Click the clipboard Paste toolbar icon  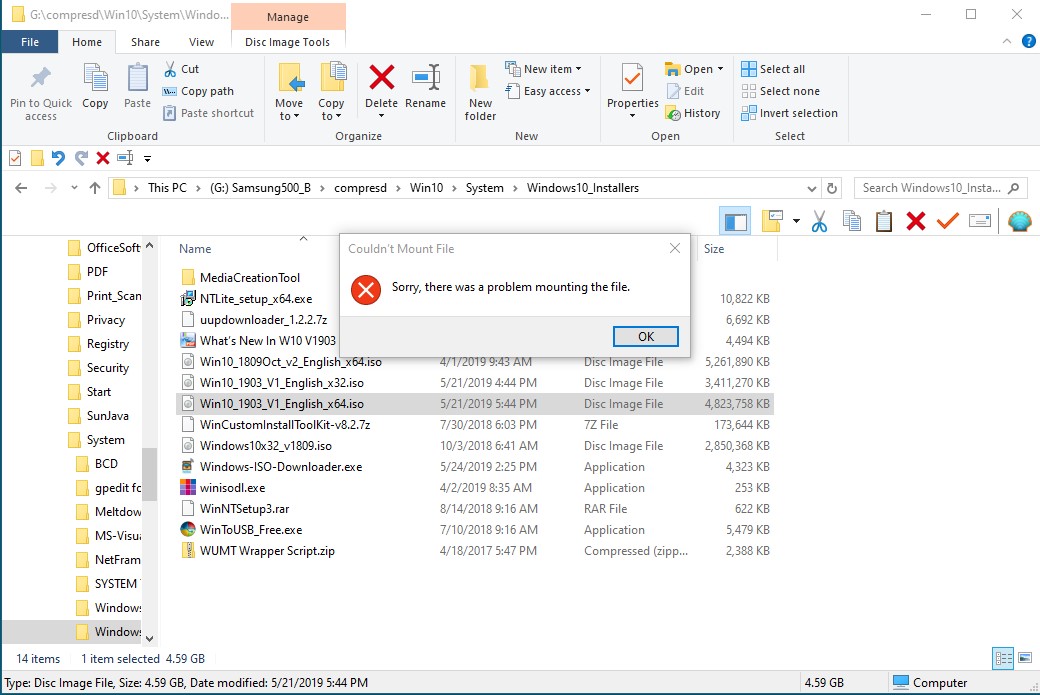click(x=883, y=221)
